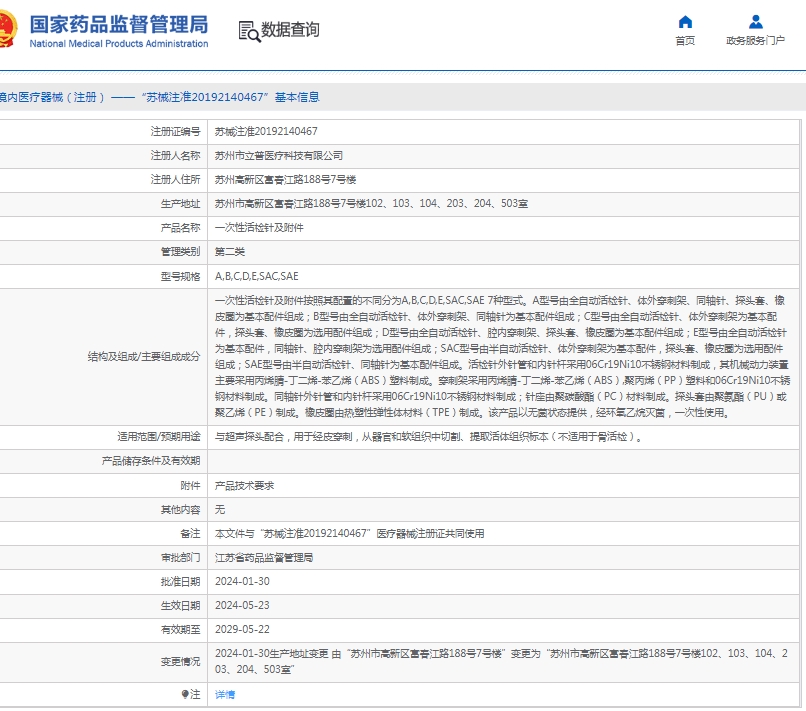Click the 型号规格 row label

coord(180,276)
